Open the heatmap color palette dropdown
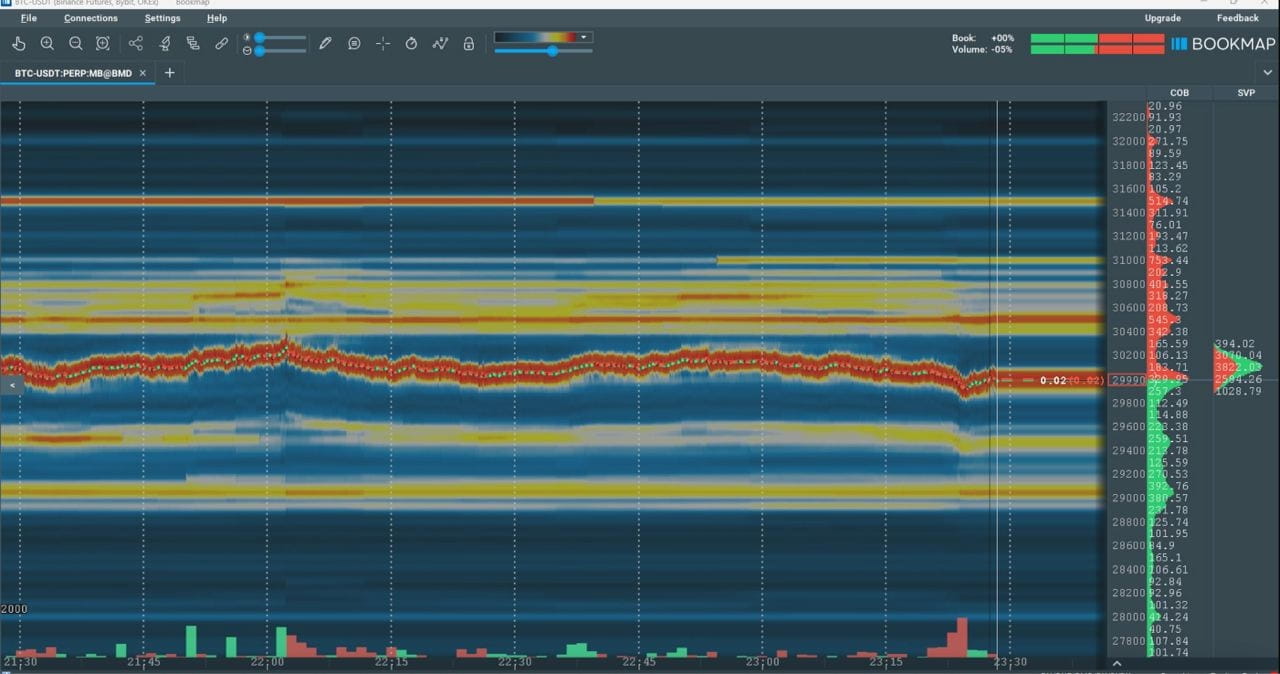The image size is (1280, 674). pyautogui.click(x=583, y=36)
